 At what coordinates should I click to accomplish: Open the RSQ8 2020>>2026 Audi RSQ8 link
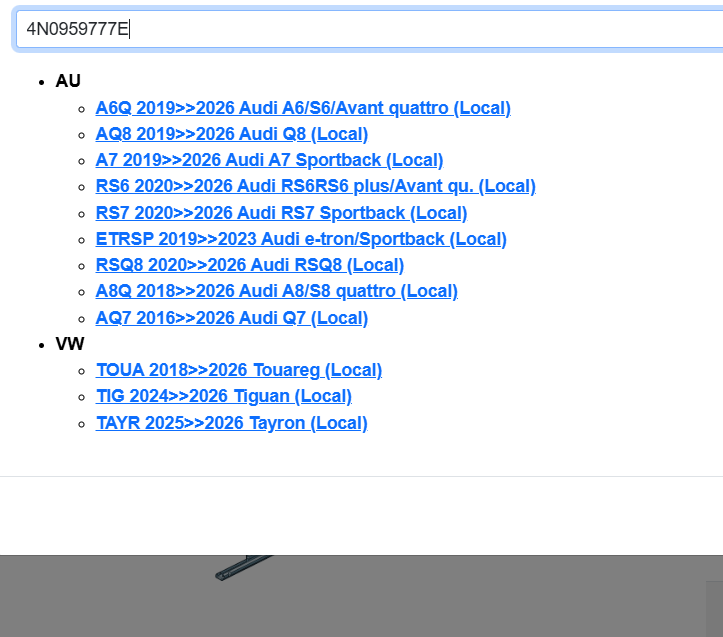click(x=249, y=265)
